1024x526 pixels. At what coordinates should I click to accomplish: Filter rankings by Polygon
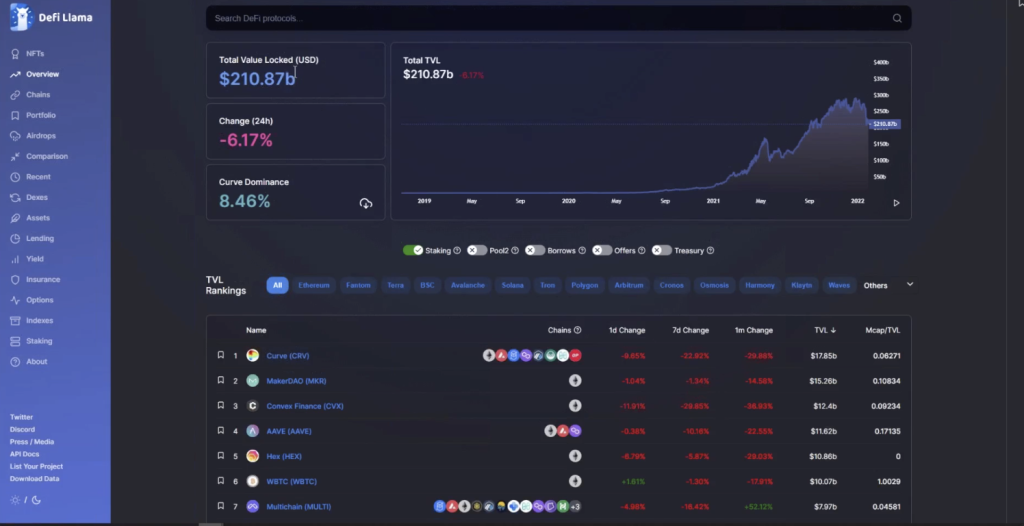click(x=584, y=285)
